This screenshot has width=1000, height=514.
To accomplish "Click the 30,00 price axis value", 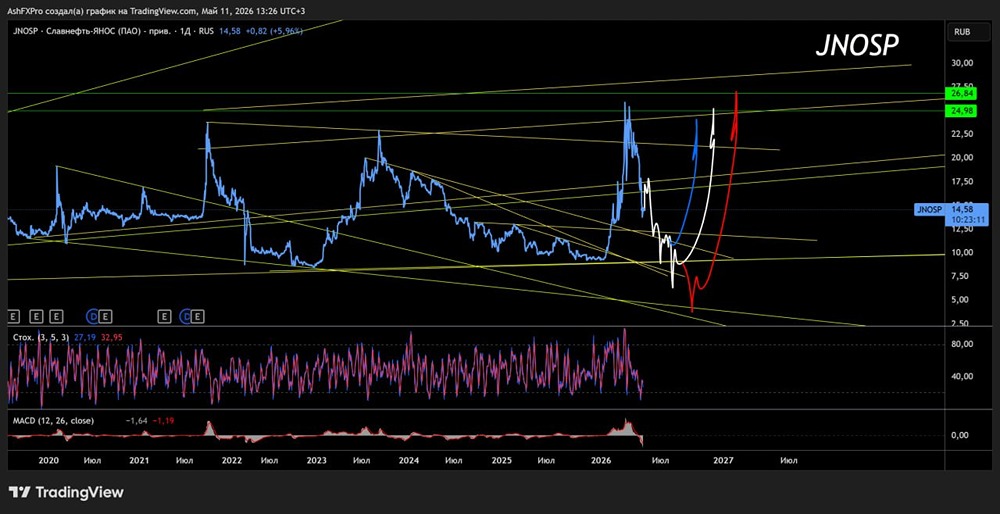I will (962, 63).
